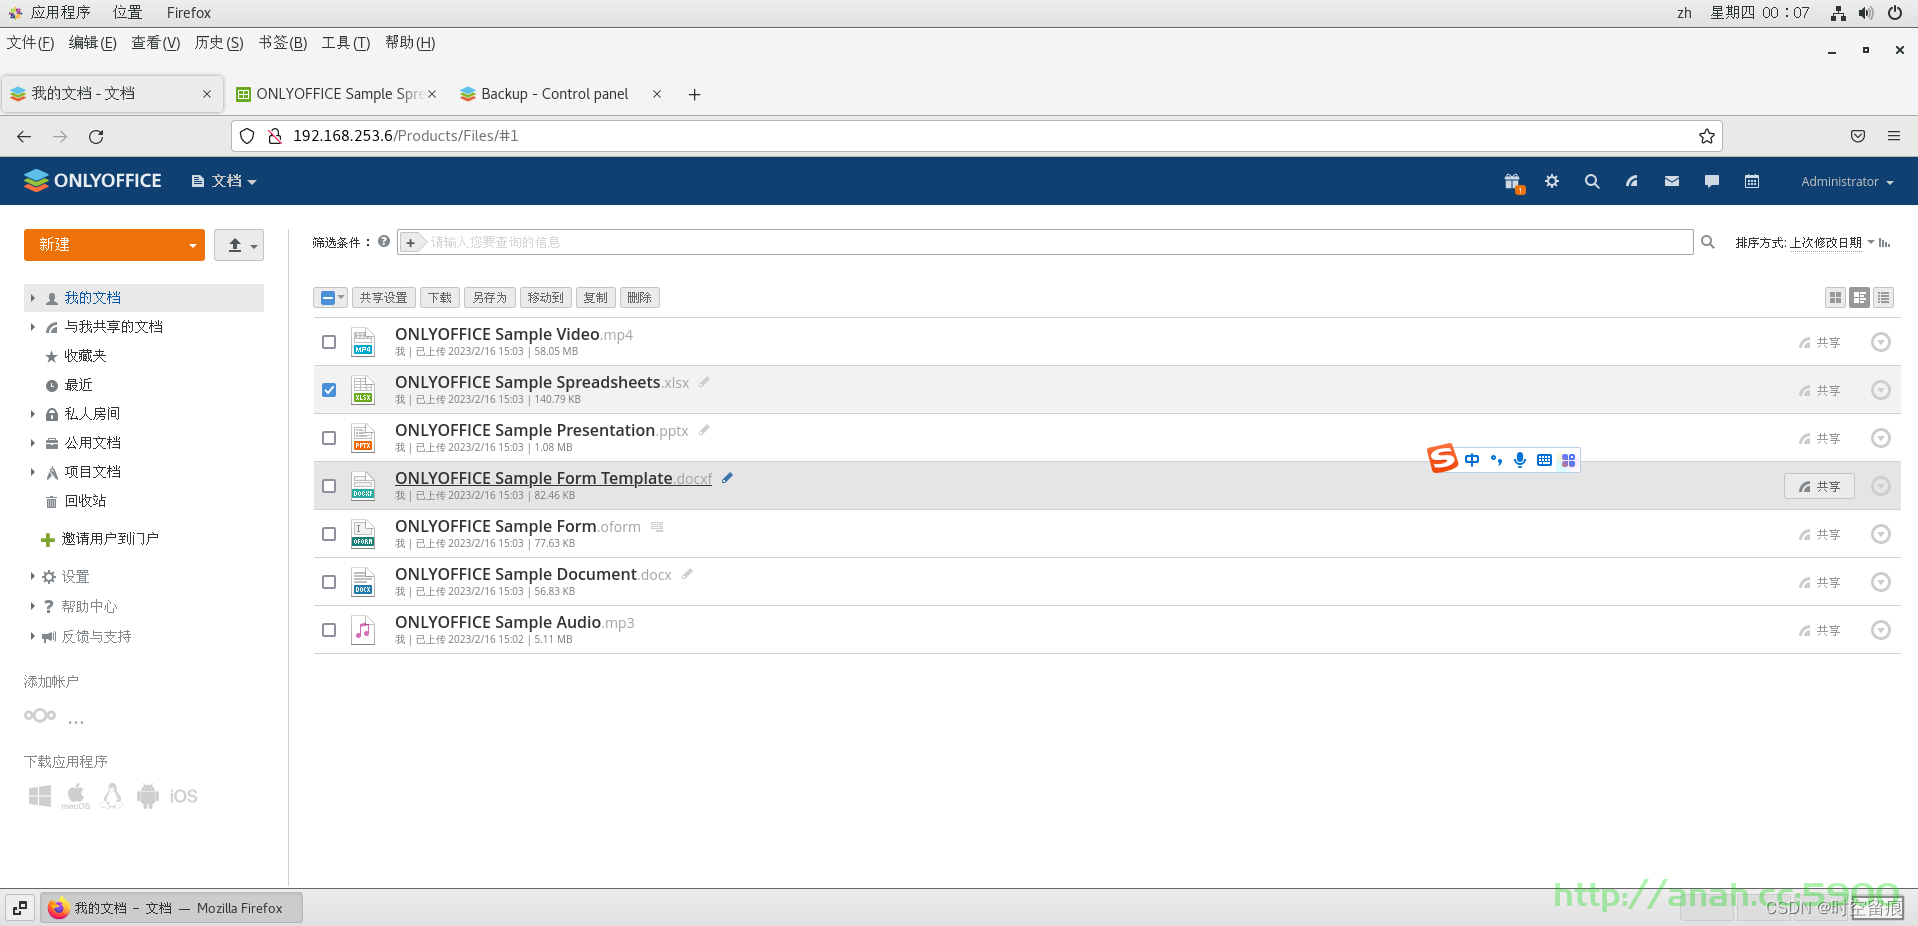Viewport: 1918px width, 926px height.
Task: Click Nextcloud add-account icon
Action: [x=40, y=715]
